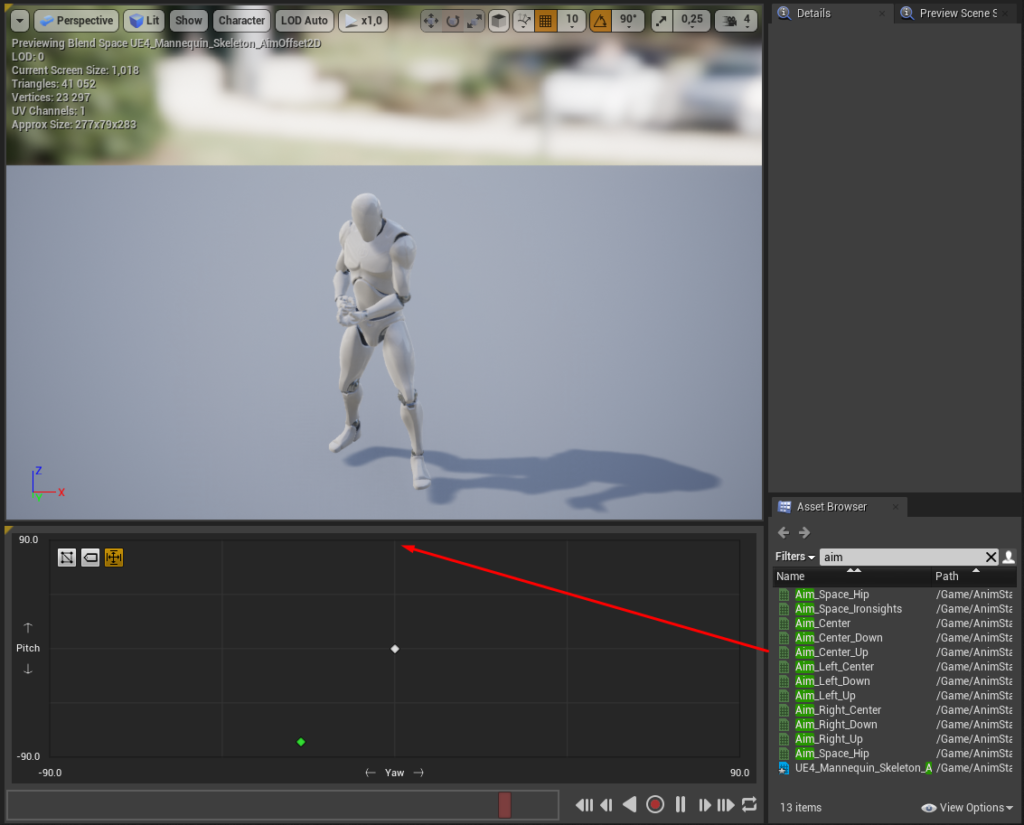Click the record button
Image resolution: width=1024 pixels, height=825 pixels.
[655, 805]
